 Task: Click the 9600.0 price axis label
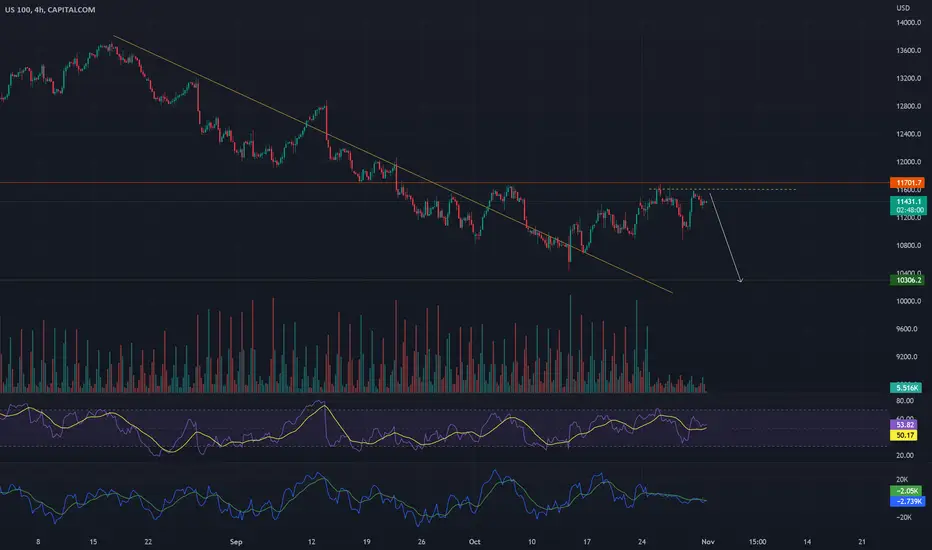(909, 329)
